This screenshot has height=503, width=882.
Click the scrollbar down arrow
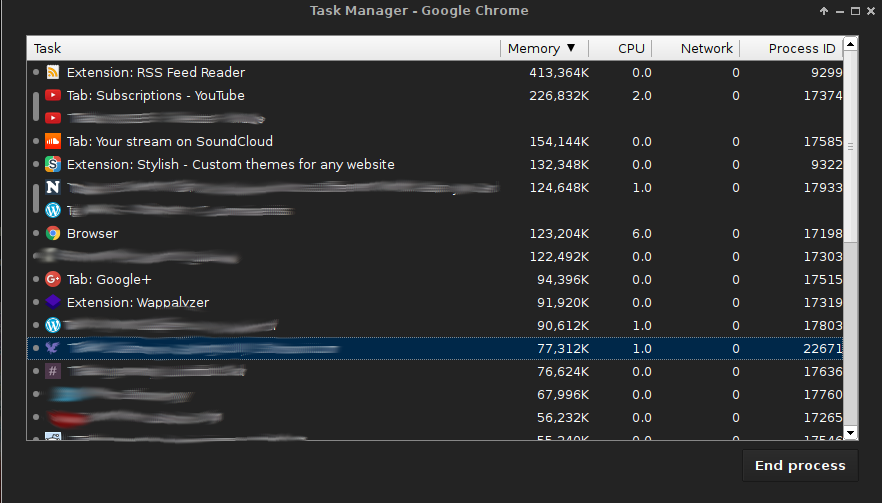850,432
